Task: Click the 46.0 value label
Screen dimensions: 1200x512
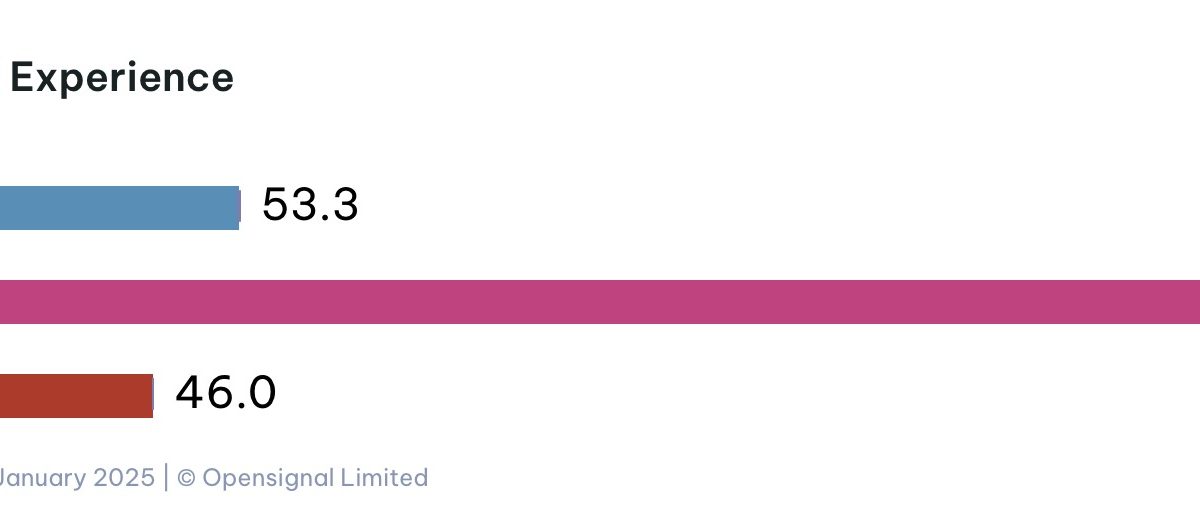Action: (226, 393)
